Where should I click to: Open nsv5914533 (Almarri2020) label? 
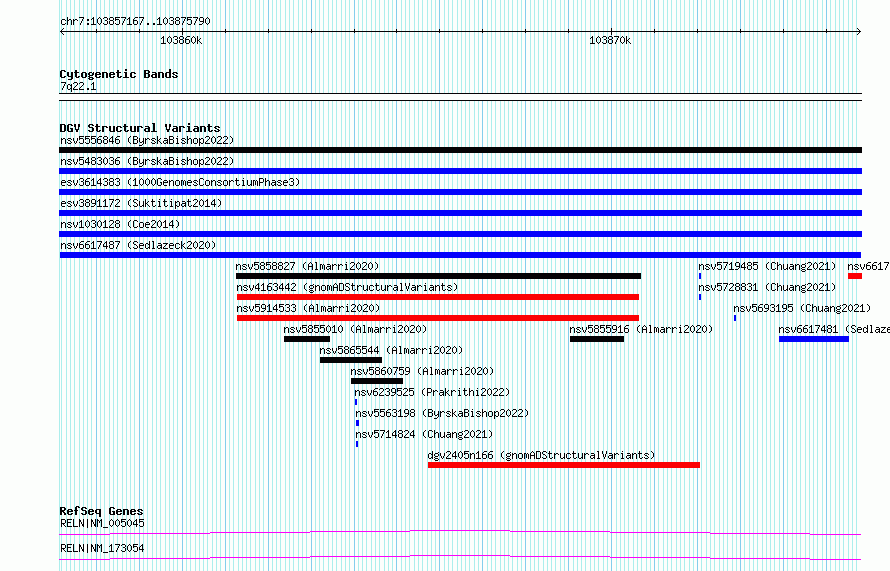pos(308,308)
